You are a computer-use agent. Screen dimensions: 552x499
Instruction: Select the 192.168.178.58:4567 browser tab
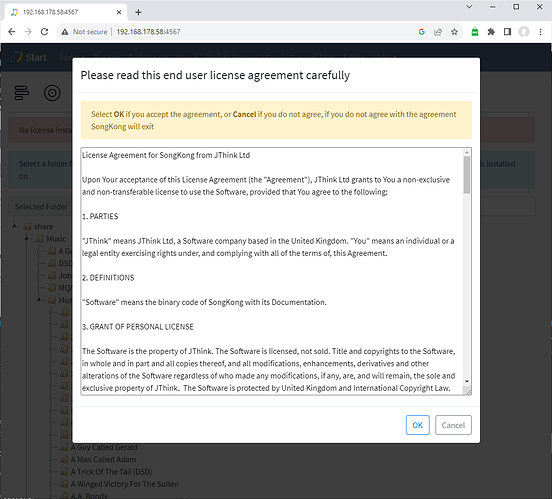click(65, 12)
